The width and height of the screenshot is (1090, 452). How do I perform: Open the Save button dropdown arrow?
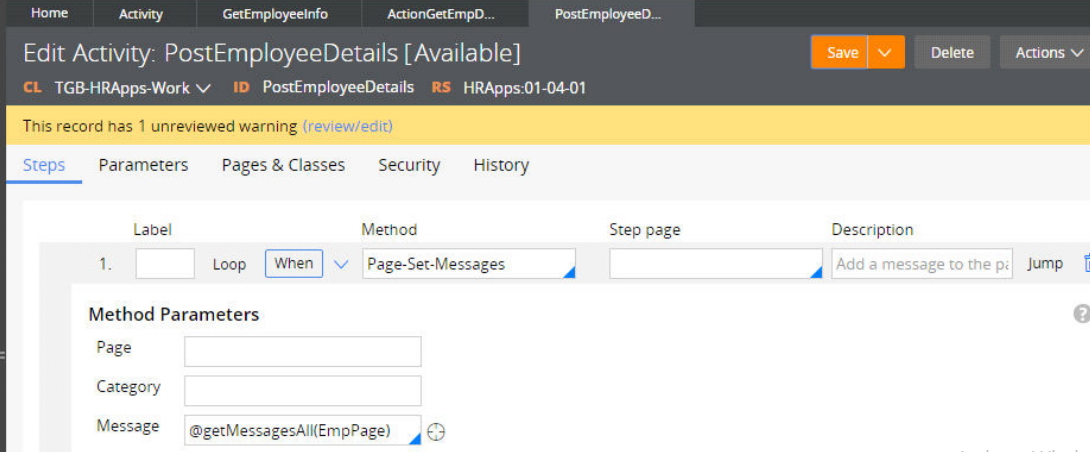(885, 53)
